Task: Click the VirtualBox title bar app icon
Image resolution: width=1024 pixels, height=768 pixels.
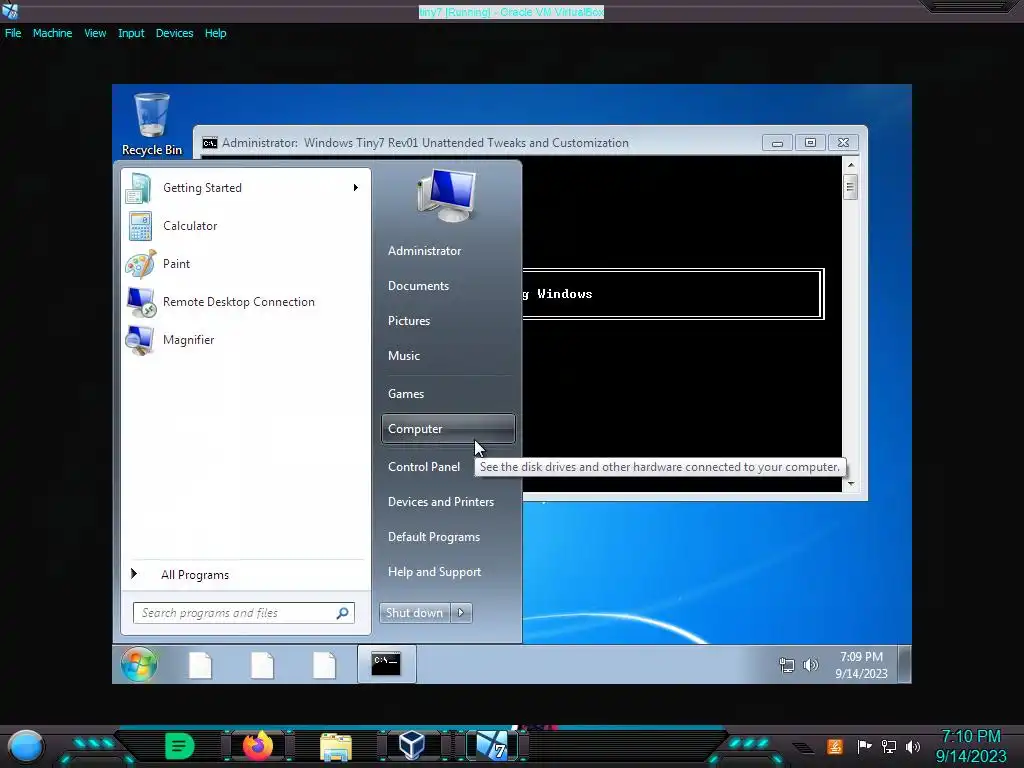Action: [x=10, y=11]
